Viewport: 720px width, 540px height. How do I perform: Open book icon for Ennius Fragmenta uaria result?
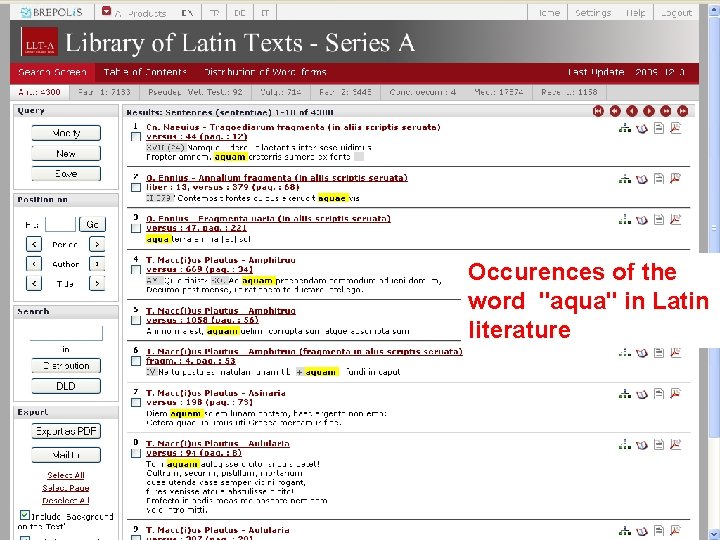tap(642, 219)
